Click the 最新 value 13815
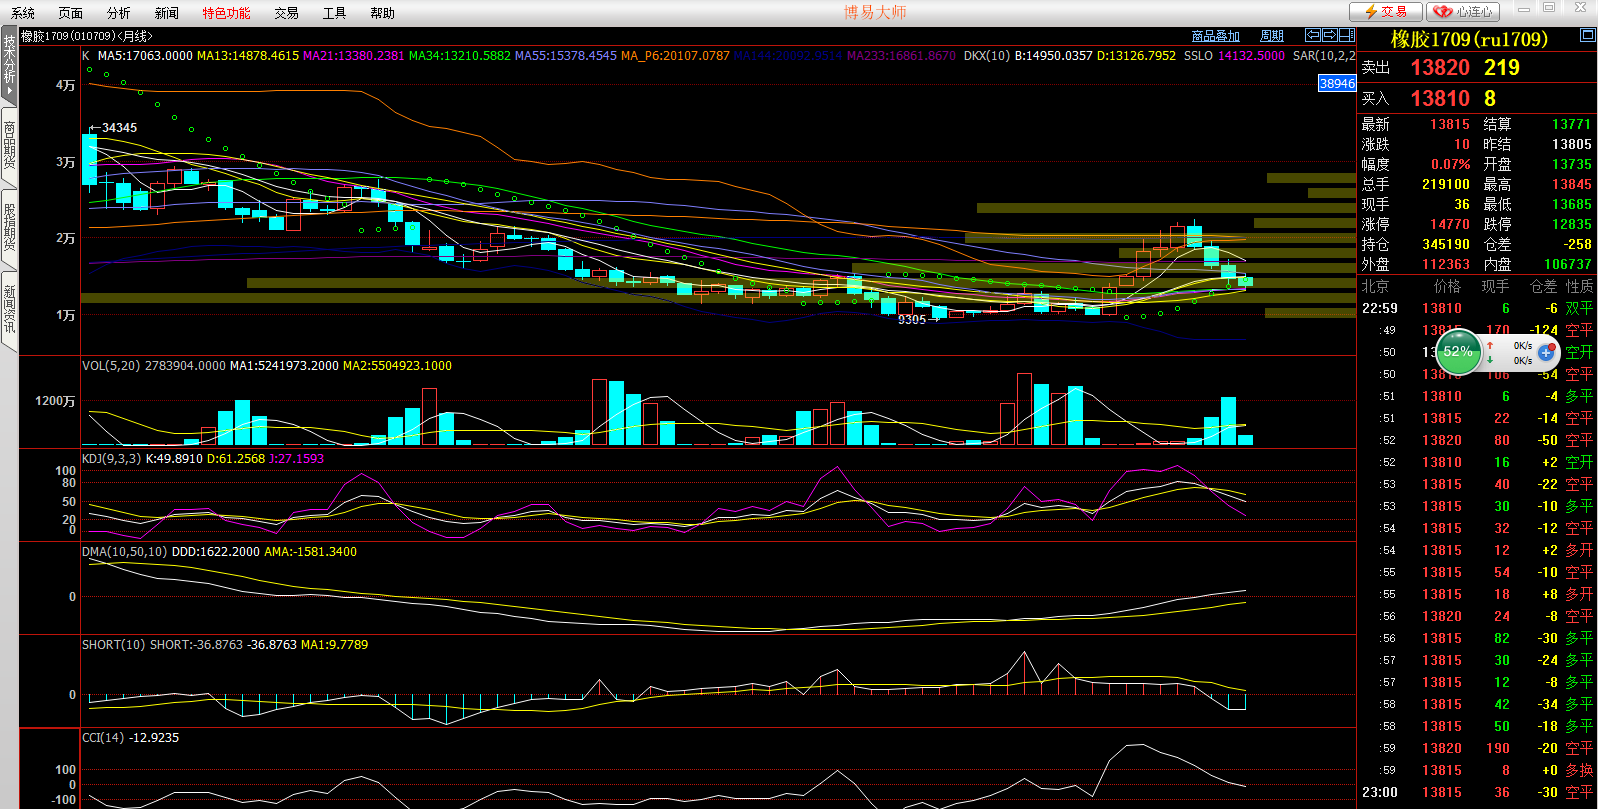This screenshot has height=809, width=1598. 1450,124
